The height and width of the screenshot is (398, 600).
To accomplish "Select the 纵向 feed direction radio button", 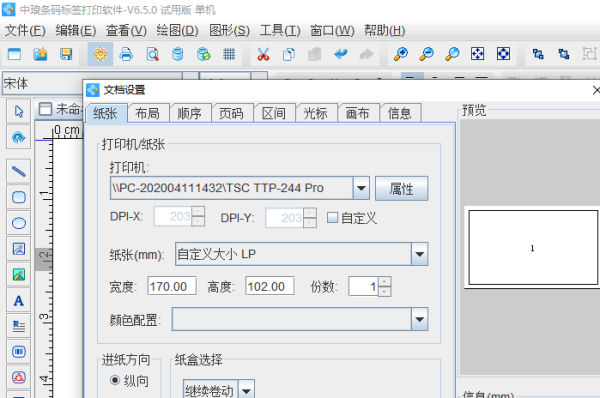I will (x=115, y=380).
